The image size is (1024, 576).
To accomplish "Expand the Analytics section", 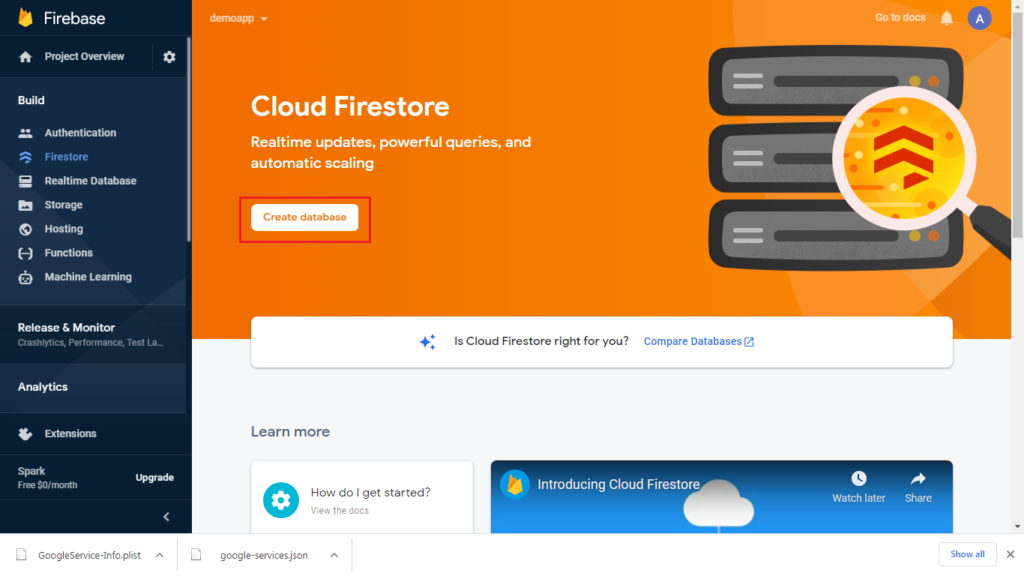I will click(x=93, y=387).
